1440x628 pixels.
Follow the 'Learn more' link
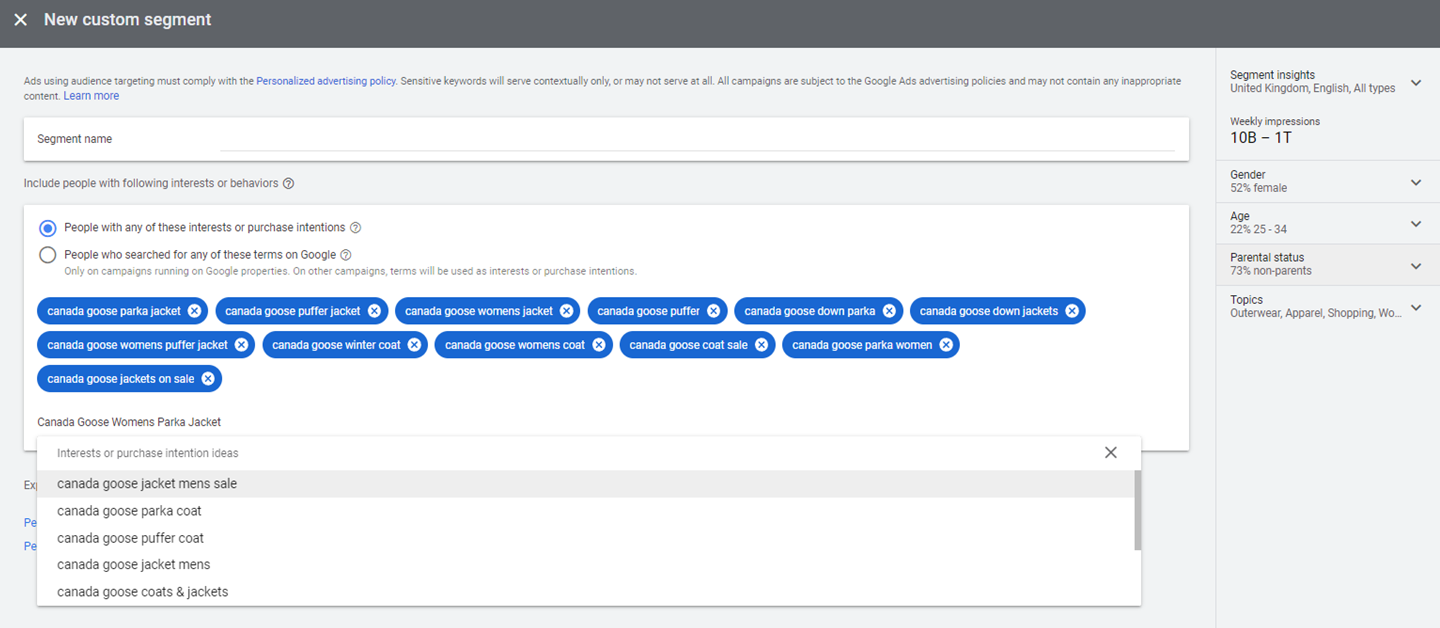click(x=91, y=96)
